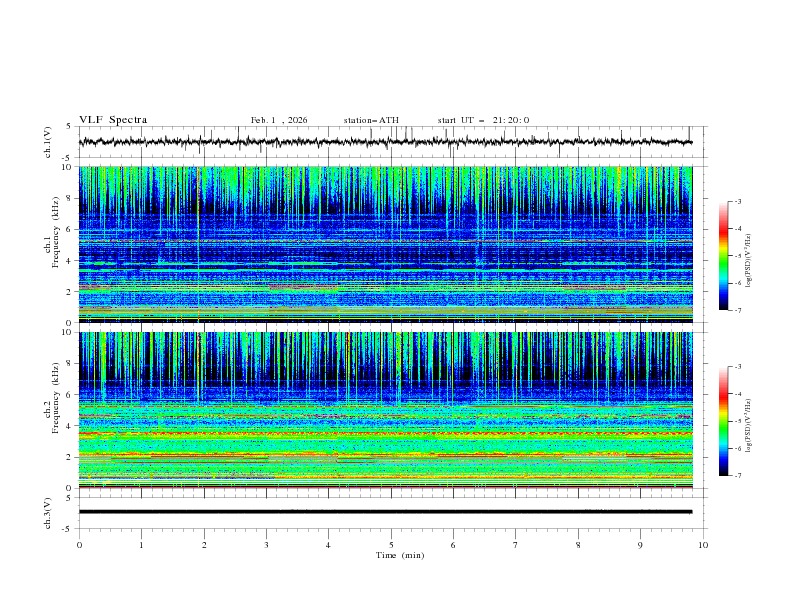Click time axis tick label "3"
This screenshot has width=792, height=612.
(x=266, y=545)
